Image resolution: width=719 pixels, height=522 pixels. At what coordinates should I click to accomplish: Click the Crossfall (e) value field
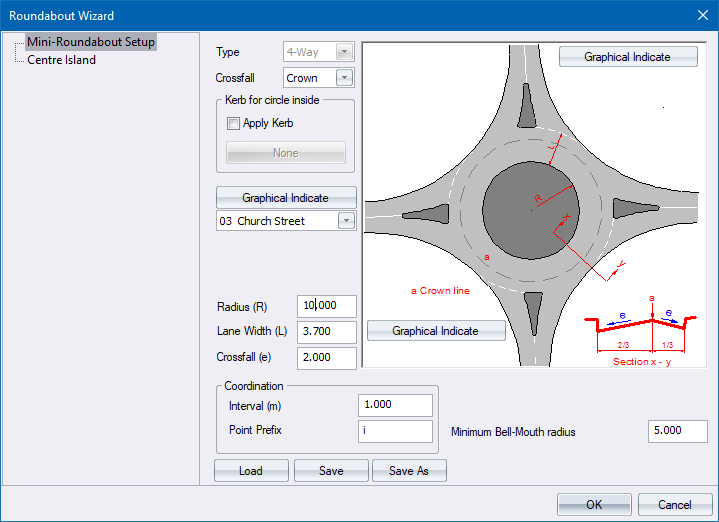326,358
